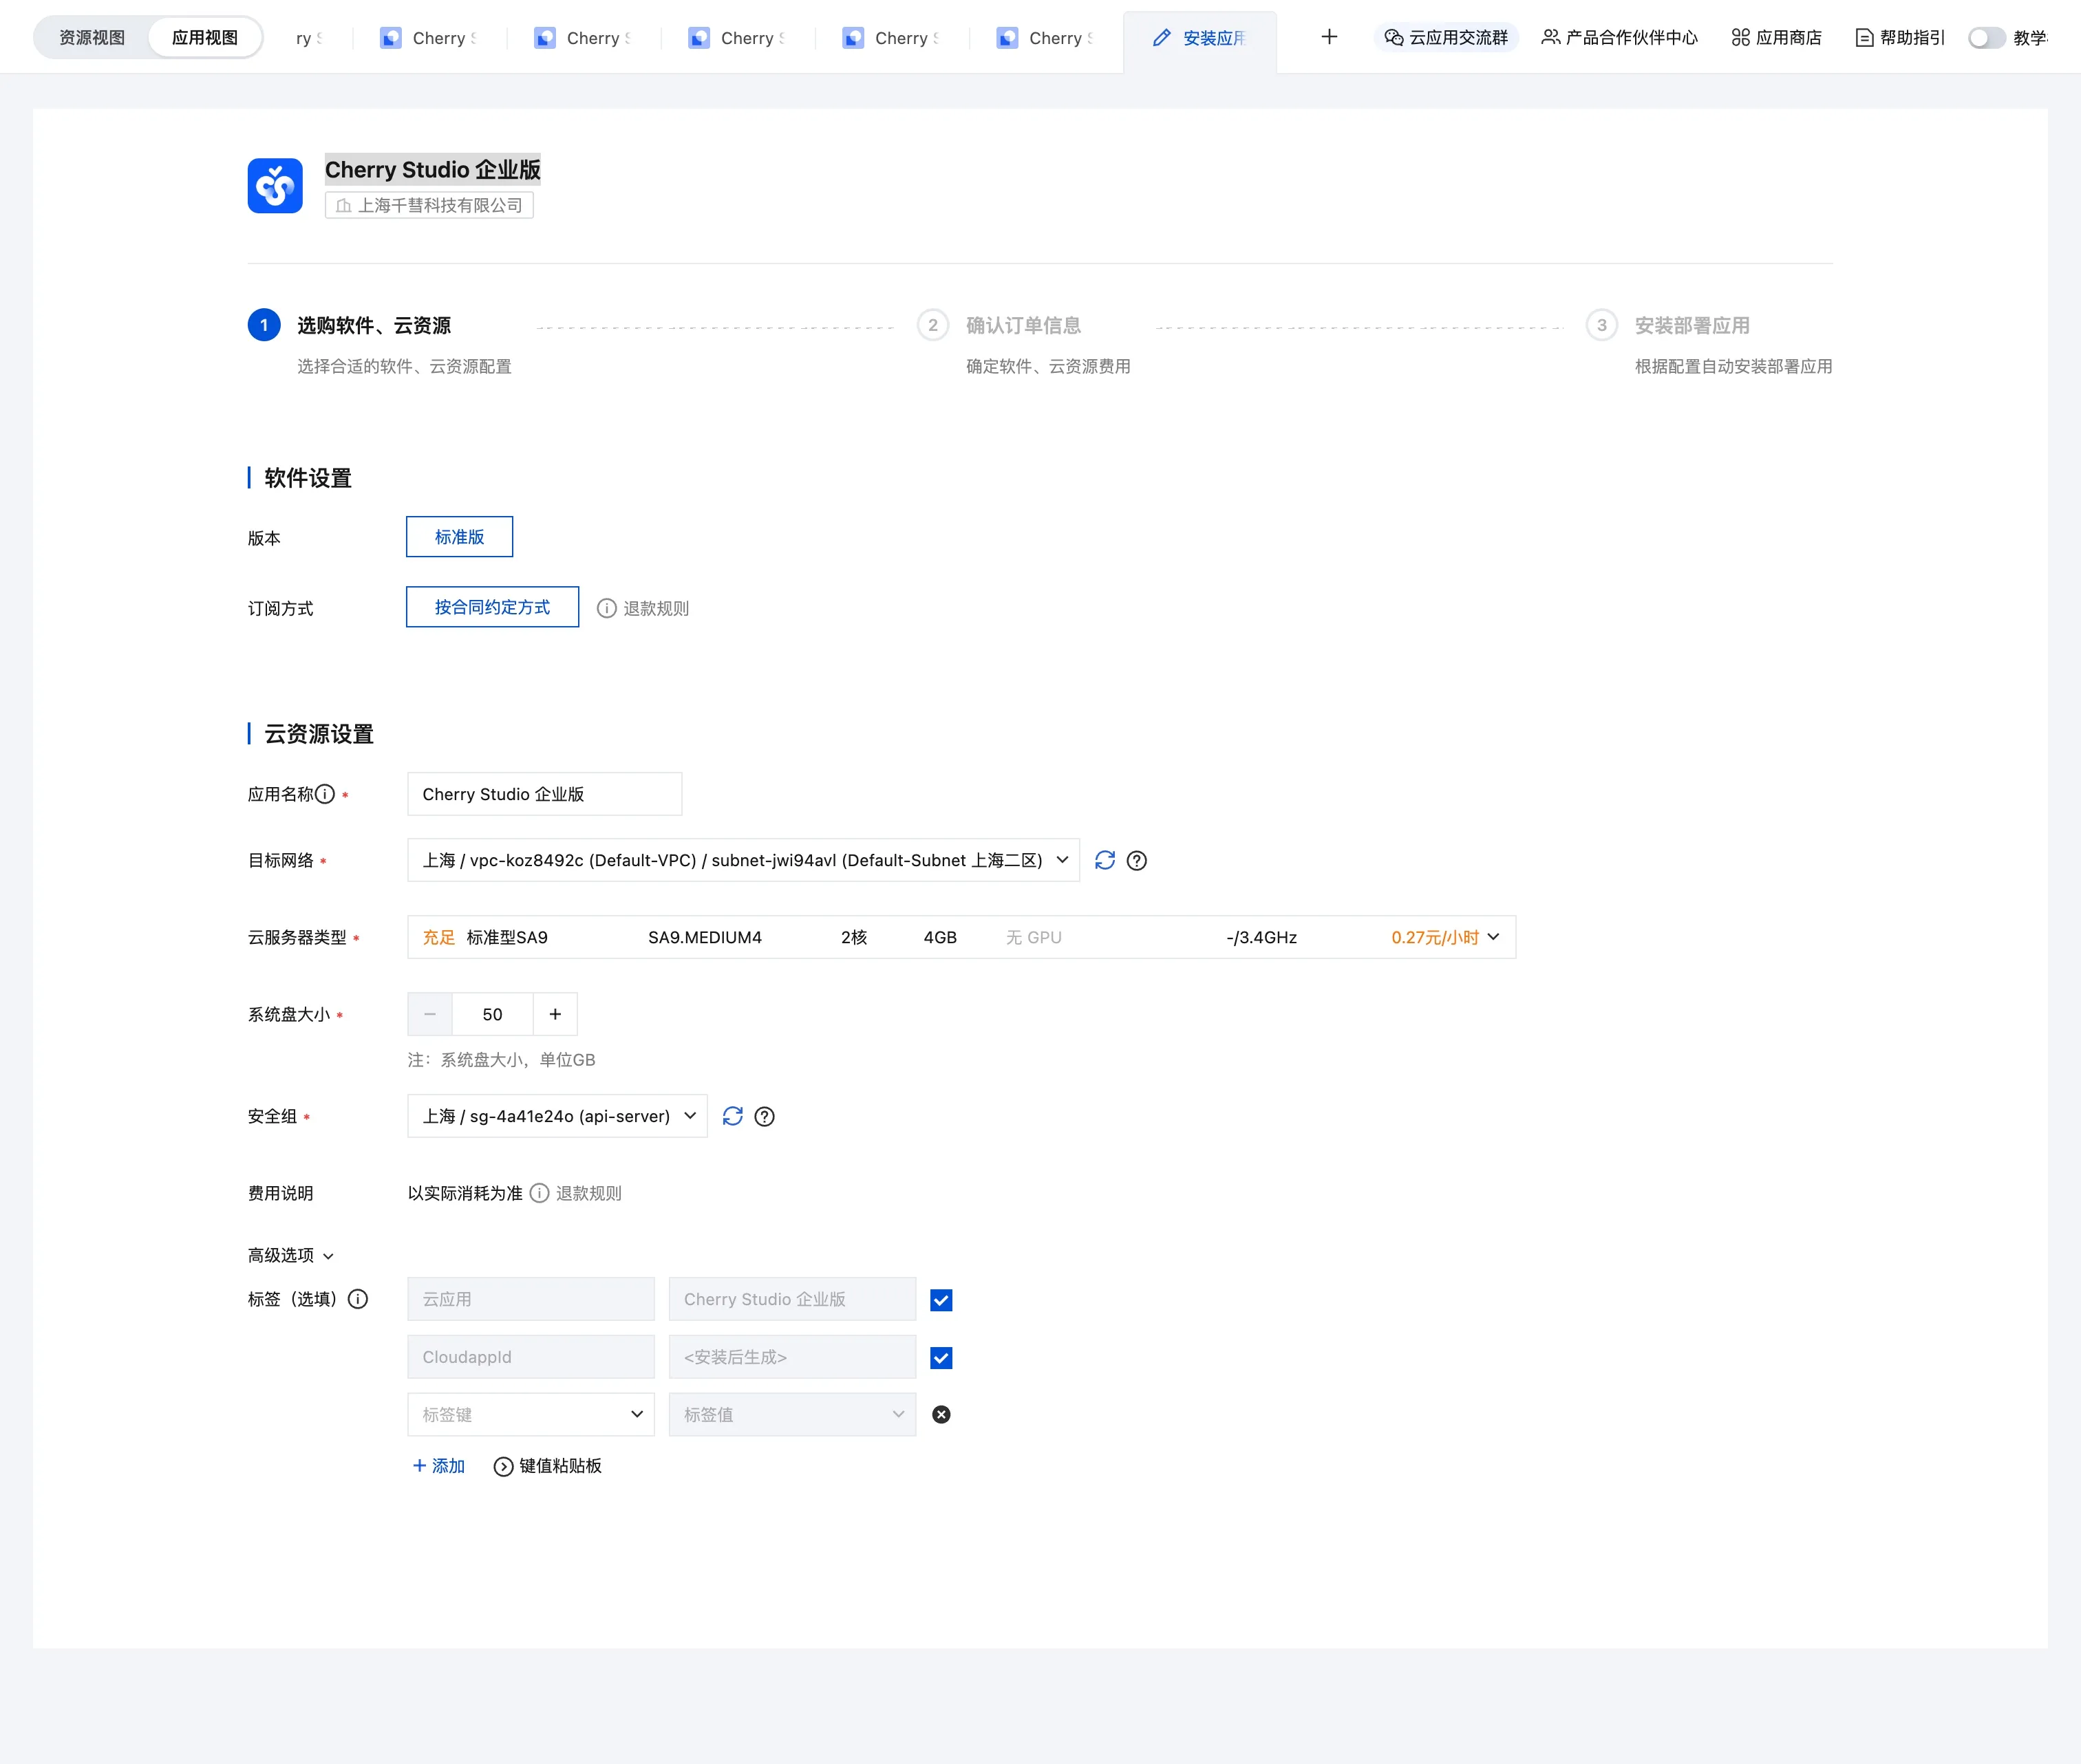Click help icon next to security group
The image size is (2081, 1764).
tap(764, 1116)
